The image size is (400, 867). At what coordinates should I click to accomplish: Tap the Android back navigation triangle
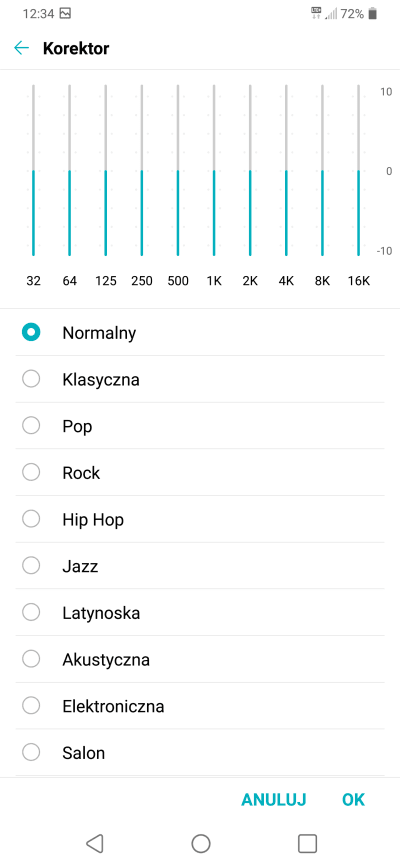coord(95,843)
